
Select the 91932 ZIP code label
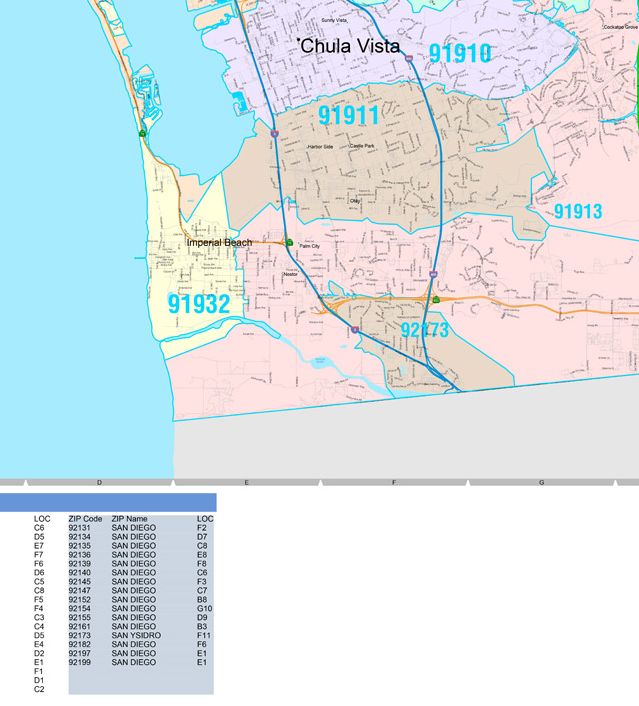199,304
